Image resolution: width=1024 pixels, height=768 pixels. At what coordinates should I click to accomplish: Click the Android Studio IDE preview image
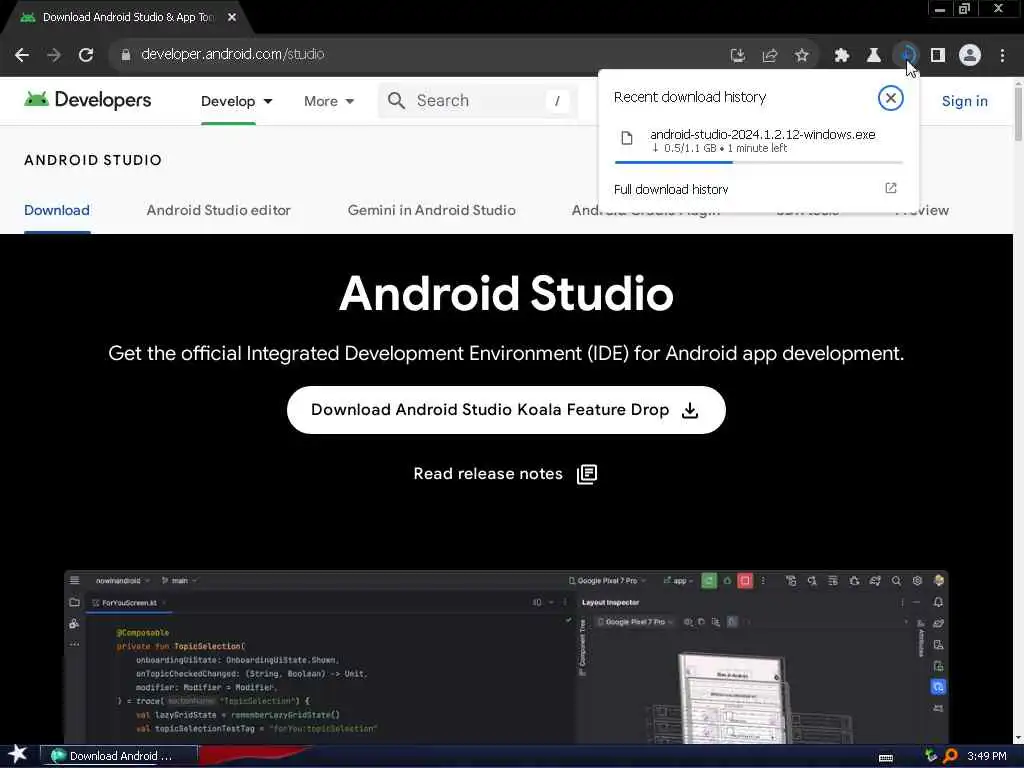pos(506,656)
